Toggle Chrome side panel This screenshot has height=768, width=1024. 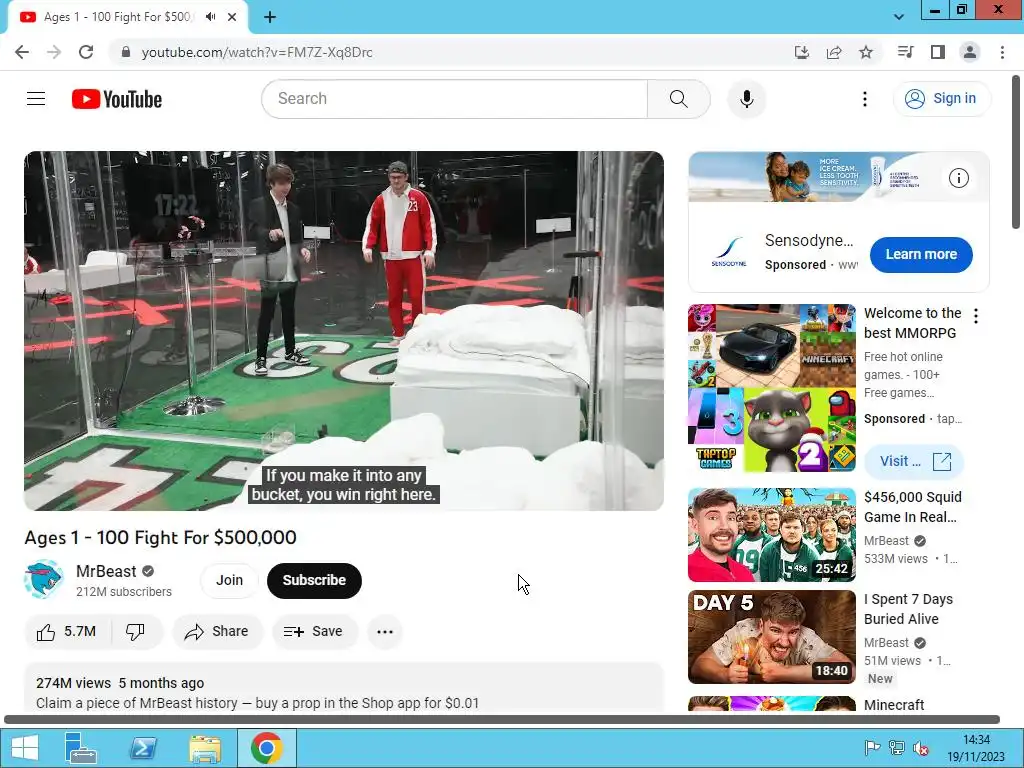[938, 52]
